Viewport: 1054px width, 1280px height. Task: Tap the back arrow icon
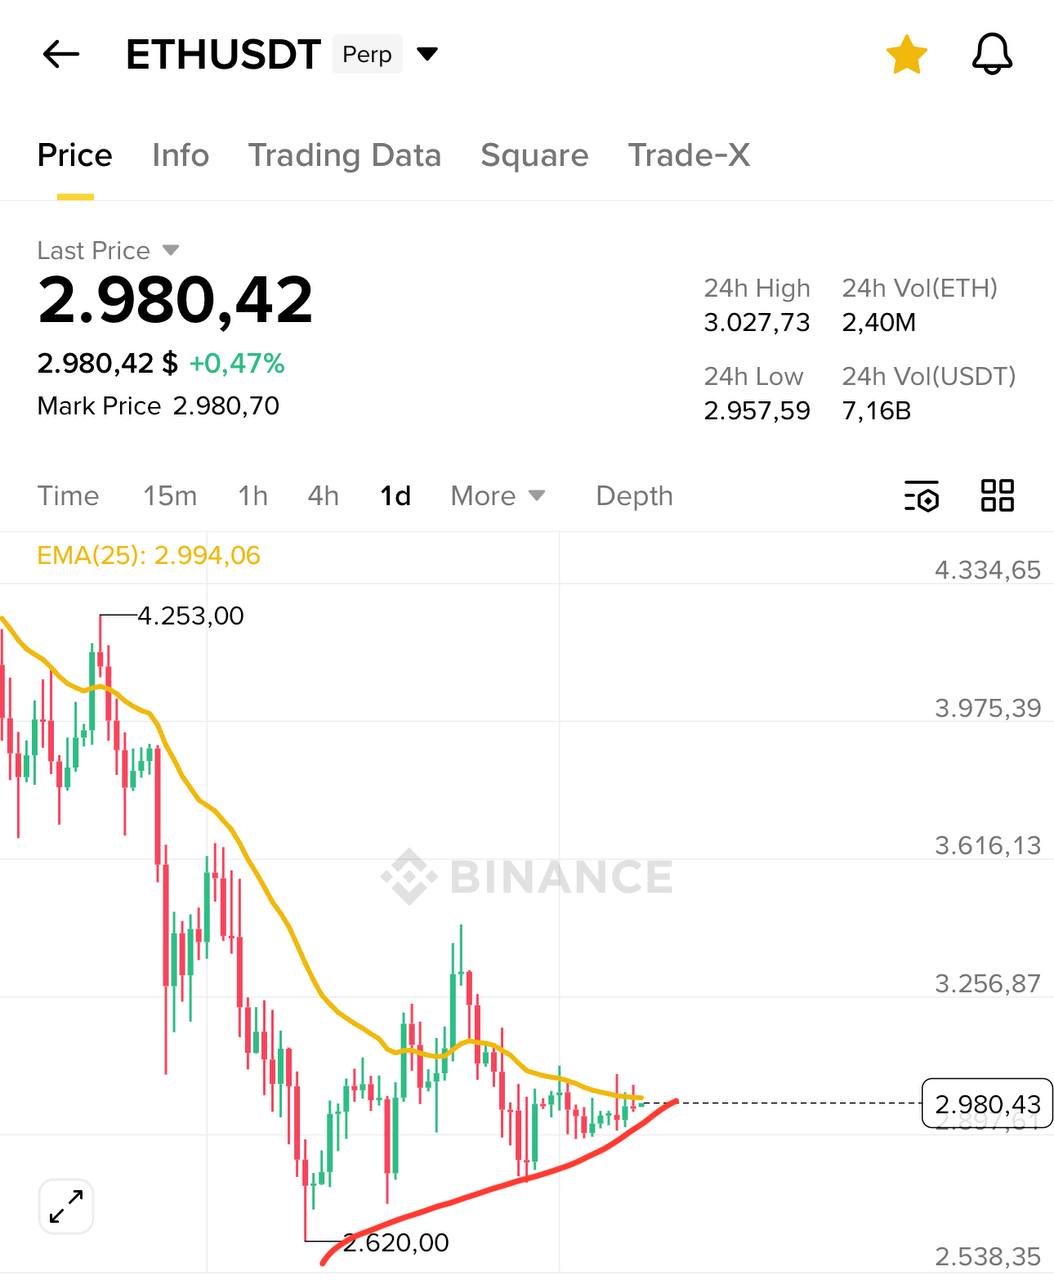click(x=61, y=54)
